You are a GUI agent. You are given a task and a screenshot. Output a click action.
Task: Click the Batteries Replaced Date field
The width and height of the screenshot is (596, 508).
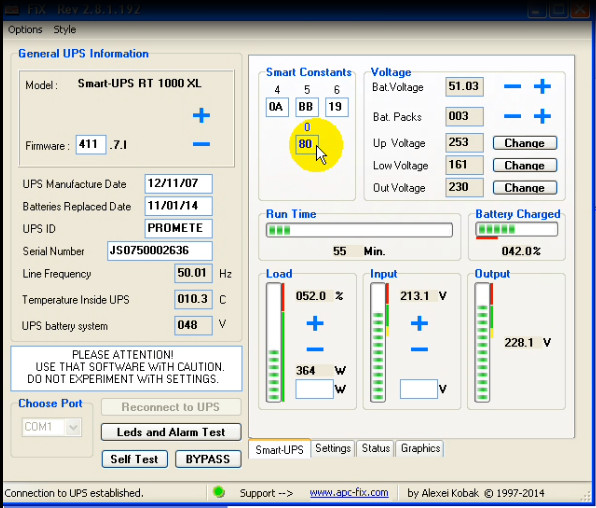178,206
